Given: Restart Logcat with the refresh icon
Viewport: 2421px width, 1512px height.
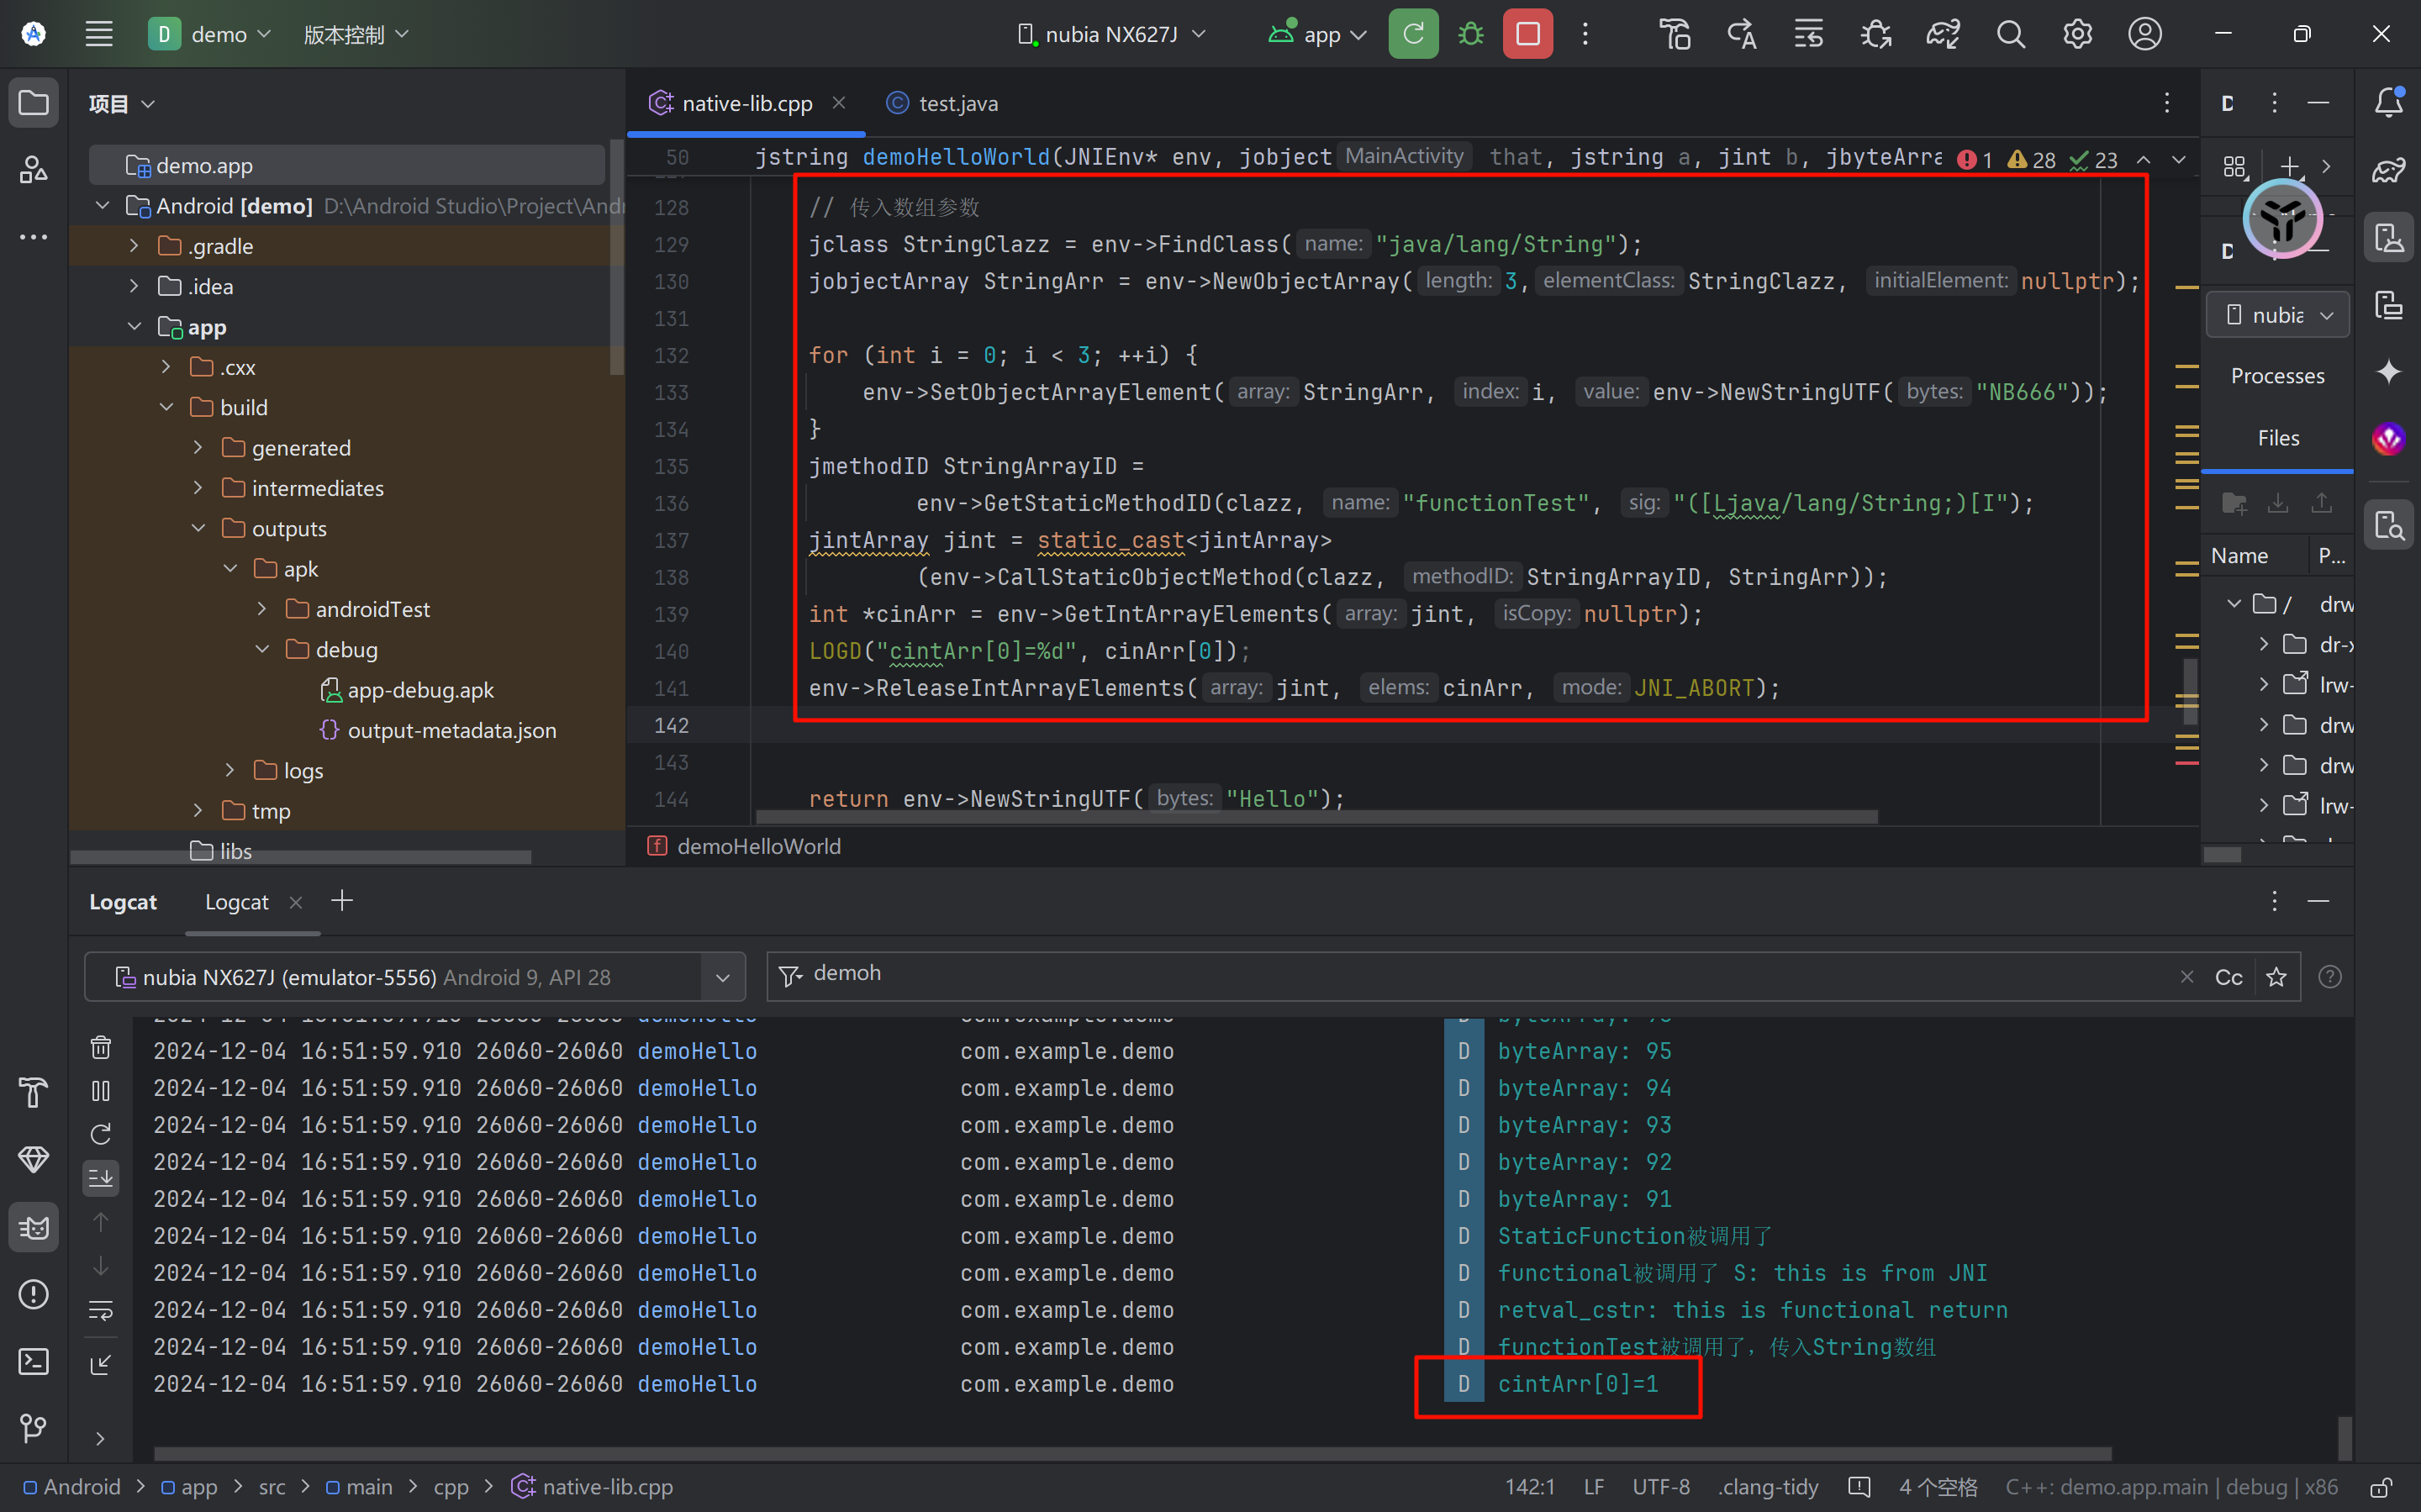Looking at the screenshot, I should [101, 1134].
